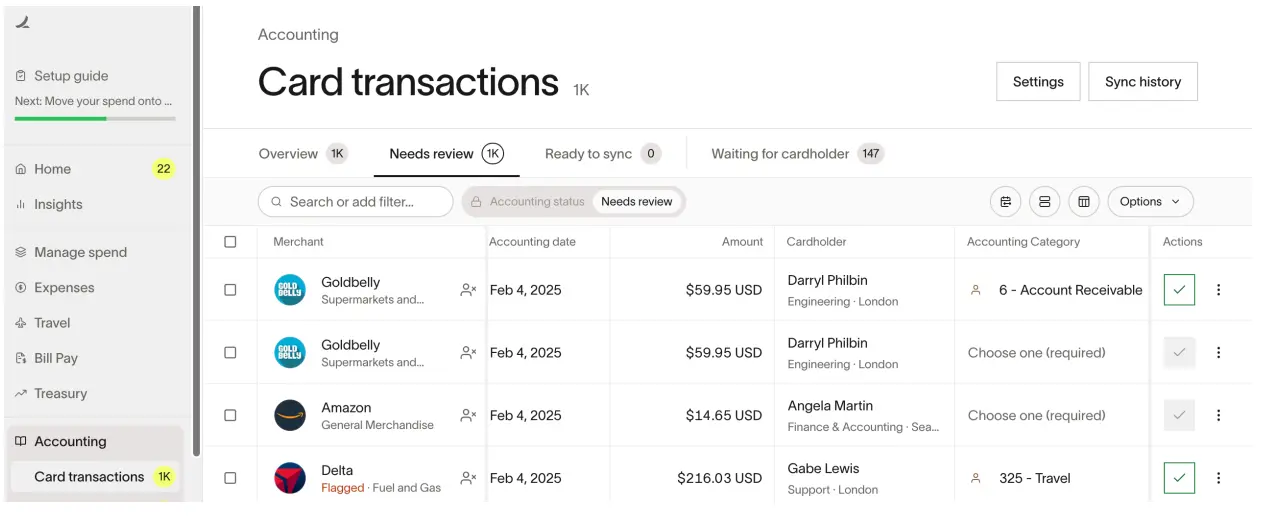Click the group-by list icon in toolbar
Image resolution: width=1262 pixels, height=521 pixels.
pos(1006,202)
